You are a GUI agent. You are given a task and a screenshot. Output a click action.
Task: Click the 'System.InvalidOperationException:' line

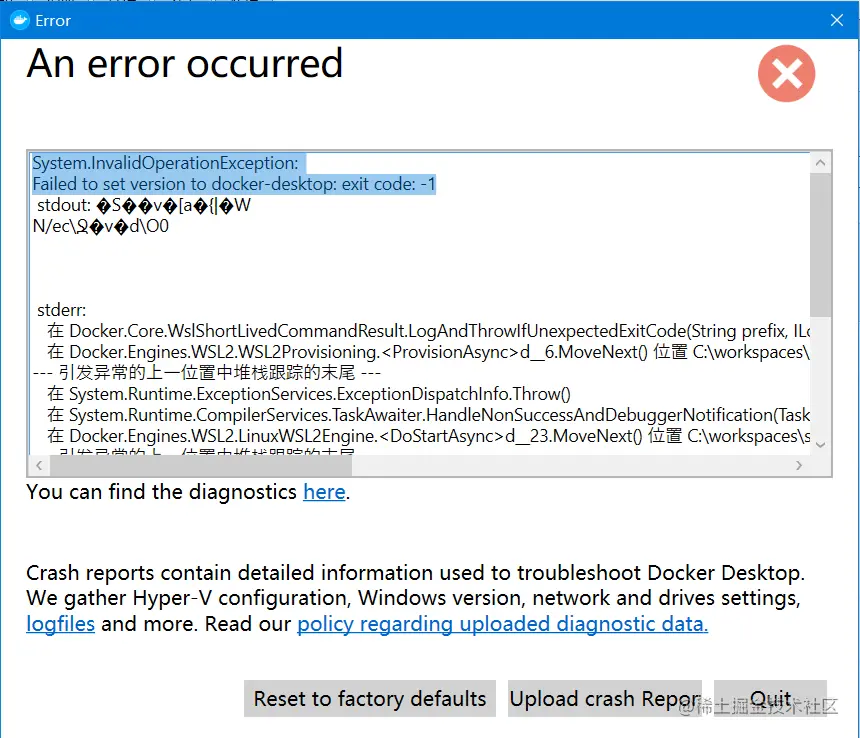click(165, 163)
